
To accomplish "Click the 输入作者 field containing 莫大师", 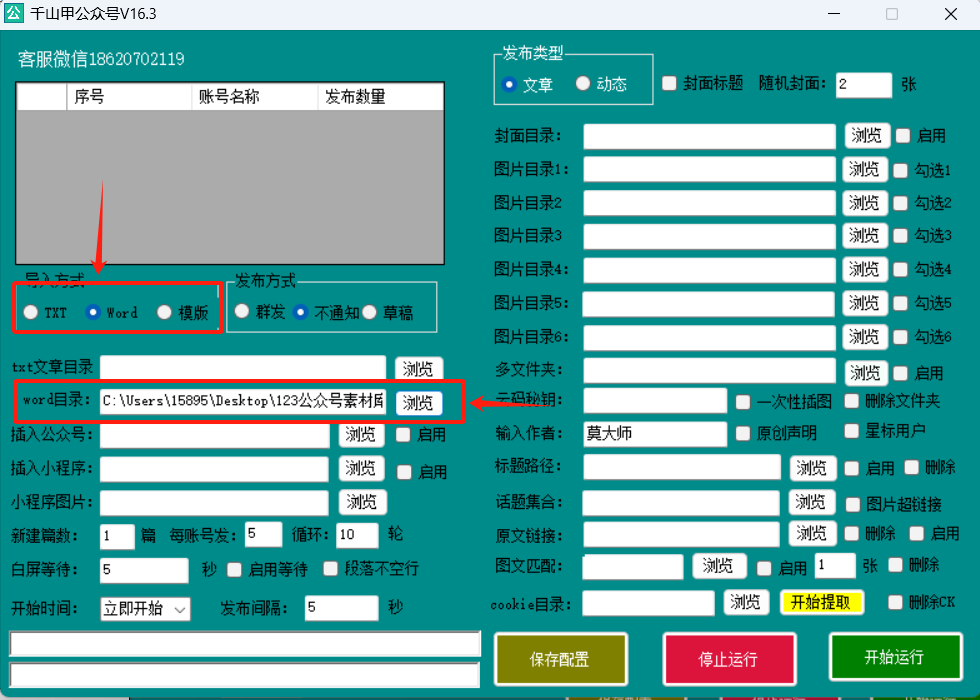I will tap(655, 434).
